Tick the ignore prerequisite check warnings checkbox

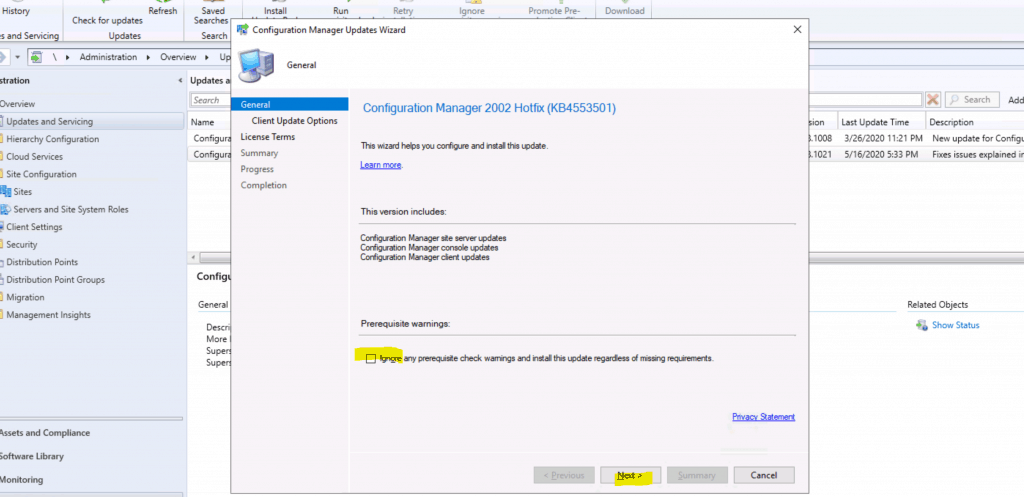(371, 359)
